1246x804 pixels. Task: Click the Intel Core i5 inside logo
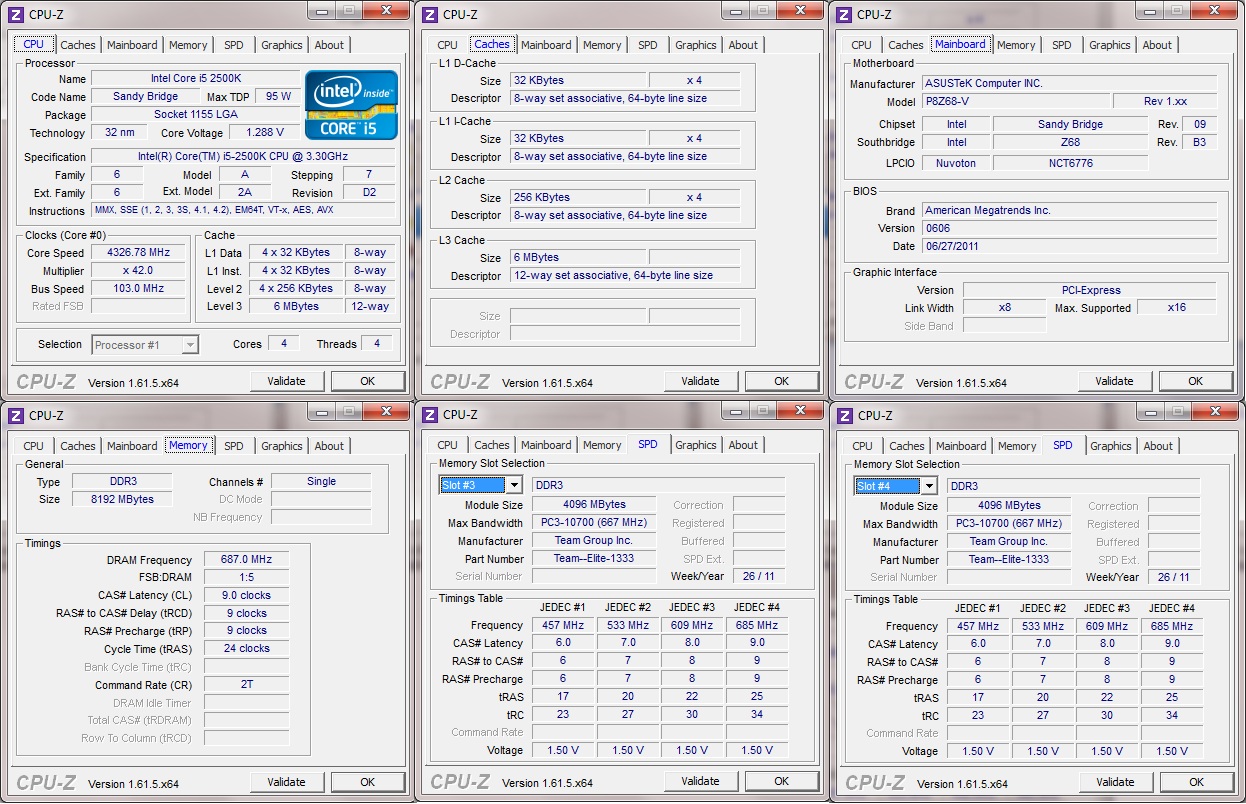click(x=351, y=105)
